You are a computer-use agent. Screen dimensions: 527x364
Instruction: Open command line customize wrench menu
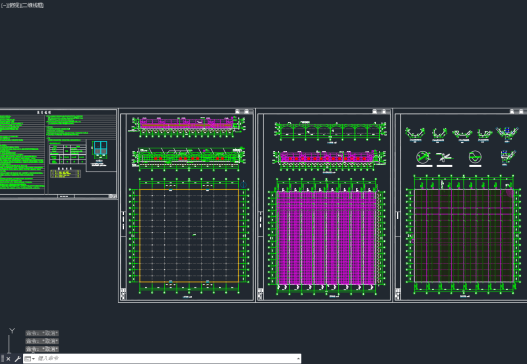click(x=17, y=359)
